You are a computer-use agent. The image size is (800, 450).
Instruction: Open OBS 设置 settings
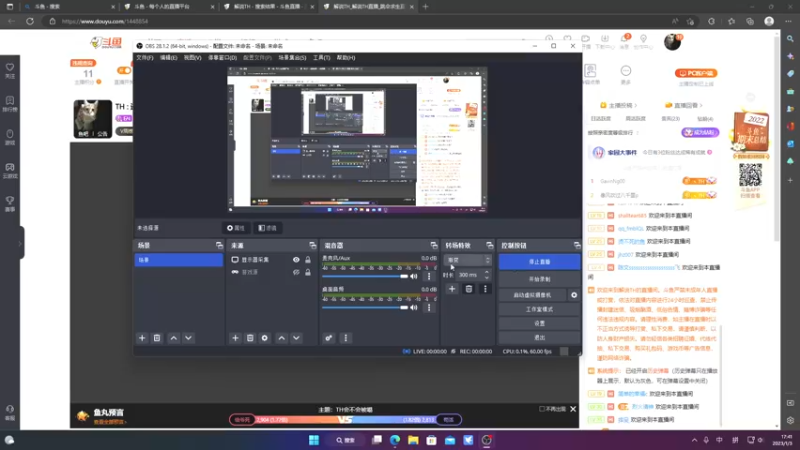tap(539, 323)
